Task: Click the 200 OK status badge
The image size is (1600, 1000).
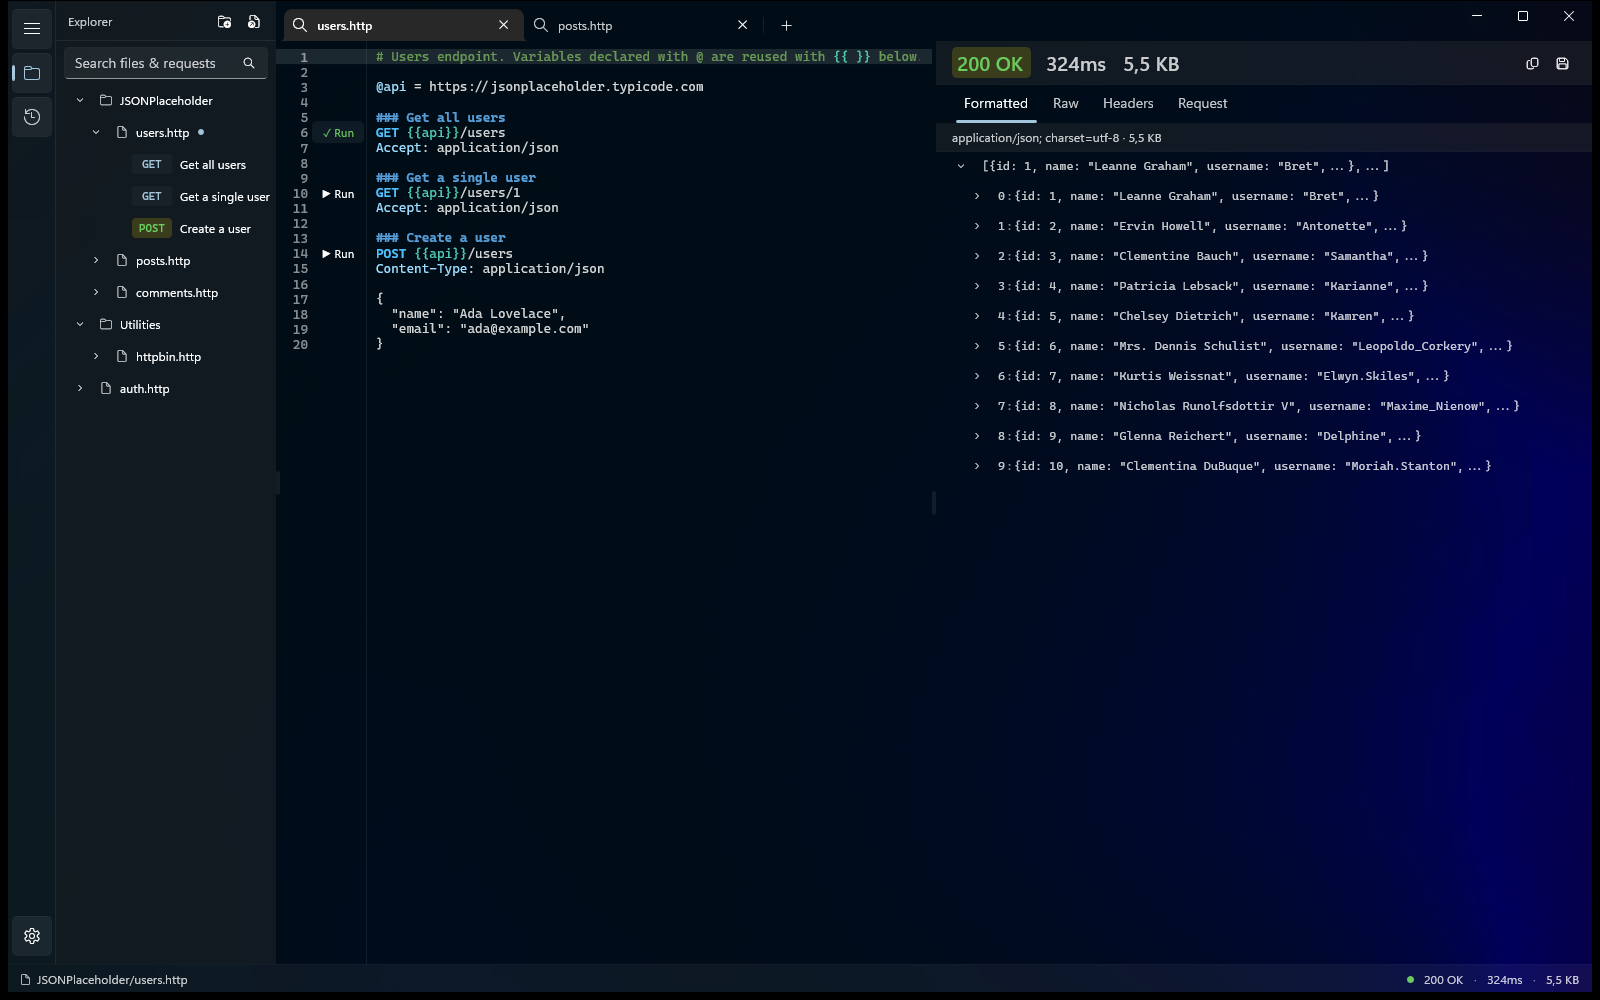Action: coord(989,64)
